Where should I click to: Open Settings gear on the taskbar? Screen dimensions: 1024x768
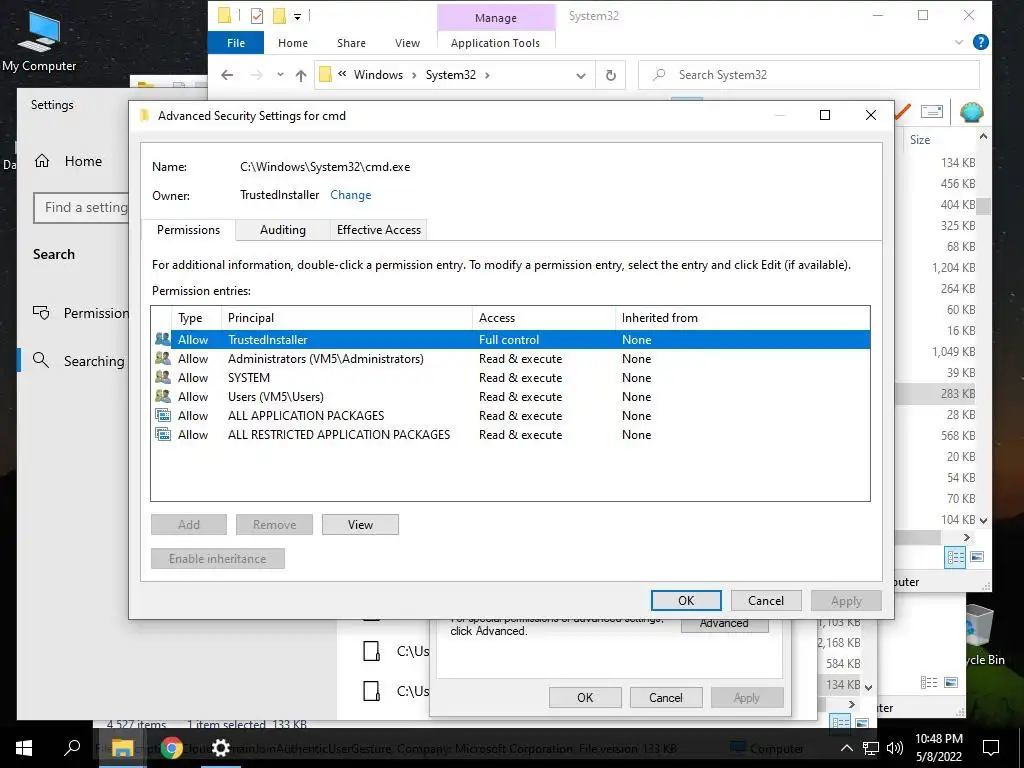(221, 748)
